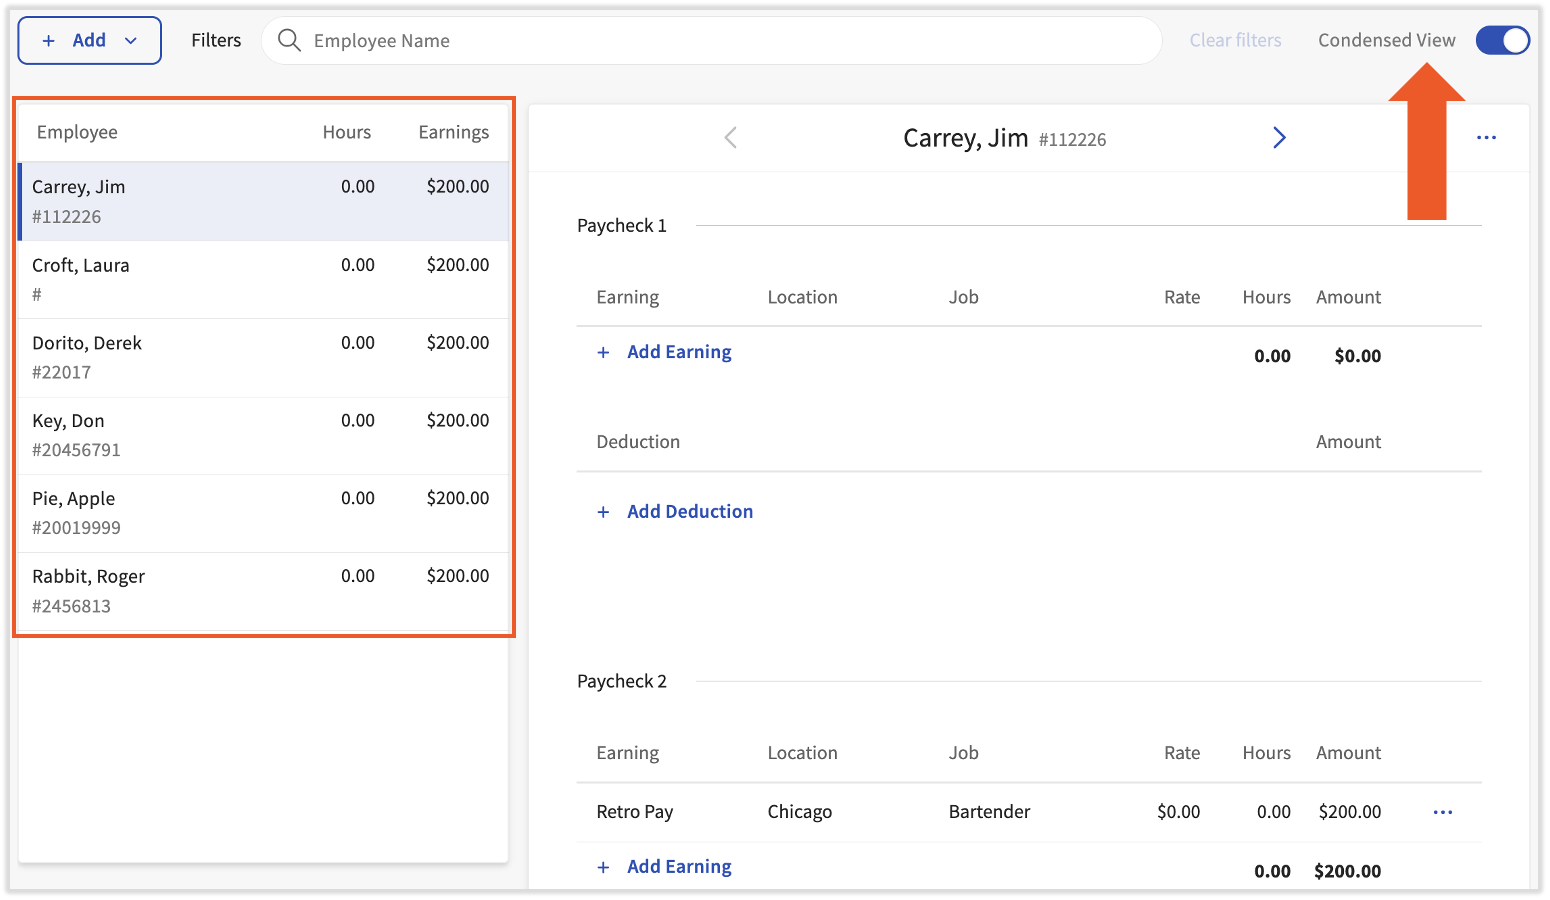Viewport: 1550px width, 900px height.
Task: Click plus icon beside Add Deduction
Action: (x=603, y=512)
